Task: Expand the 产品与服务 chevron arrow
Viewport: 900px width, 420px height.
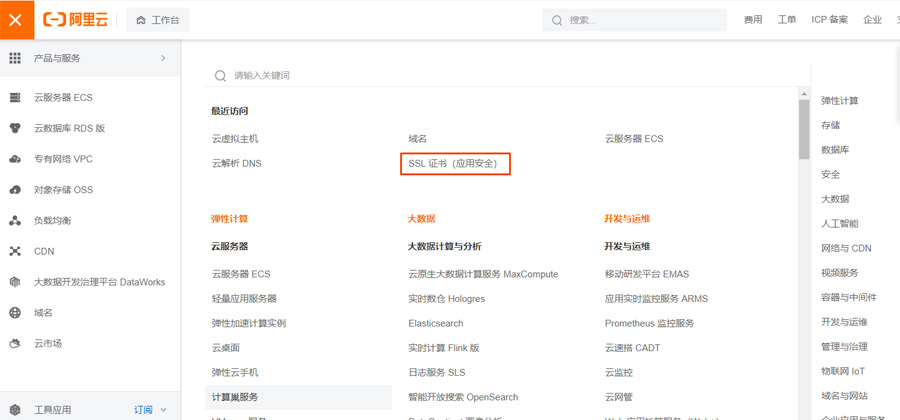Action: (x=163, y=58)
